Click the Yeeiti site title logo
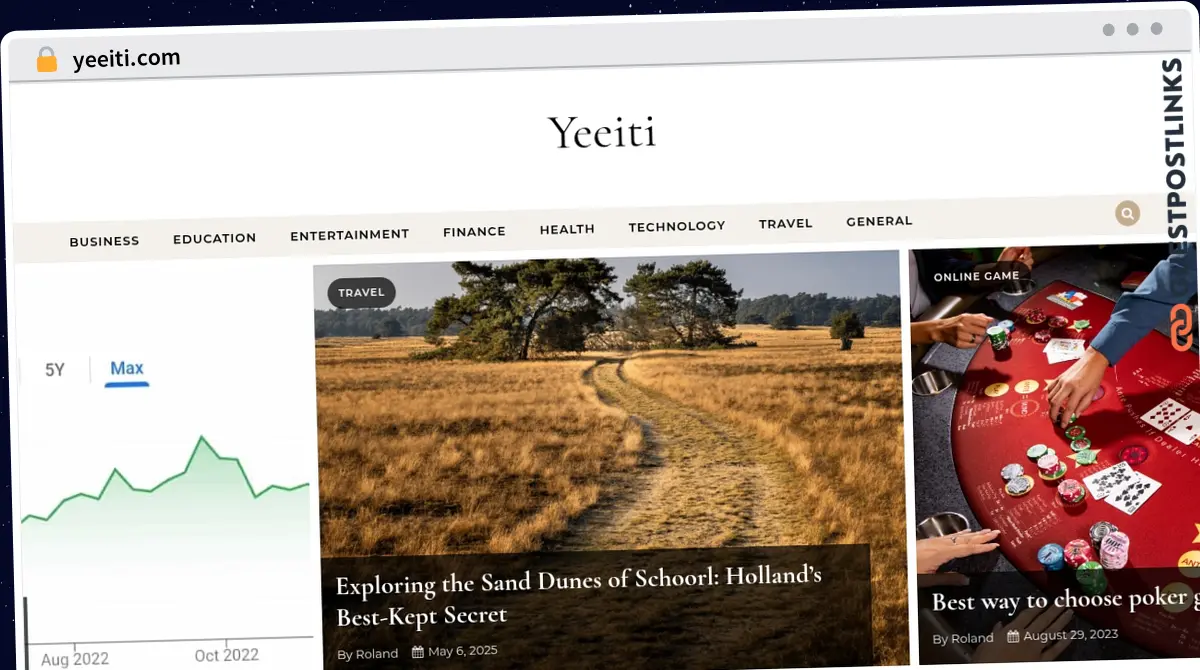1200x670 pixels. pos(602,132)
